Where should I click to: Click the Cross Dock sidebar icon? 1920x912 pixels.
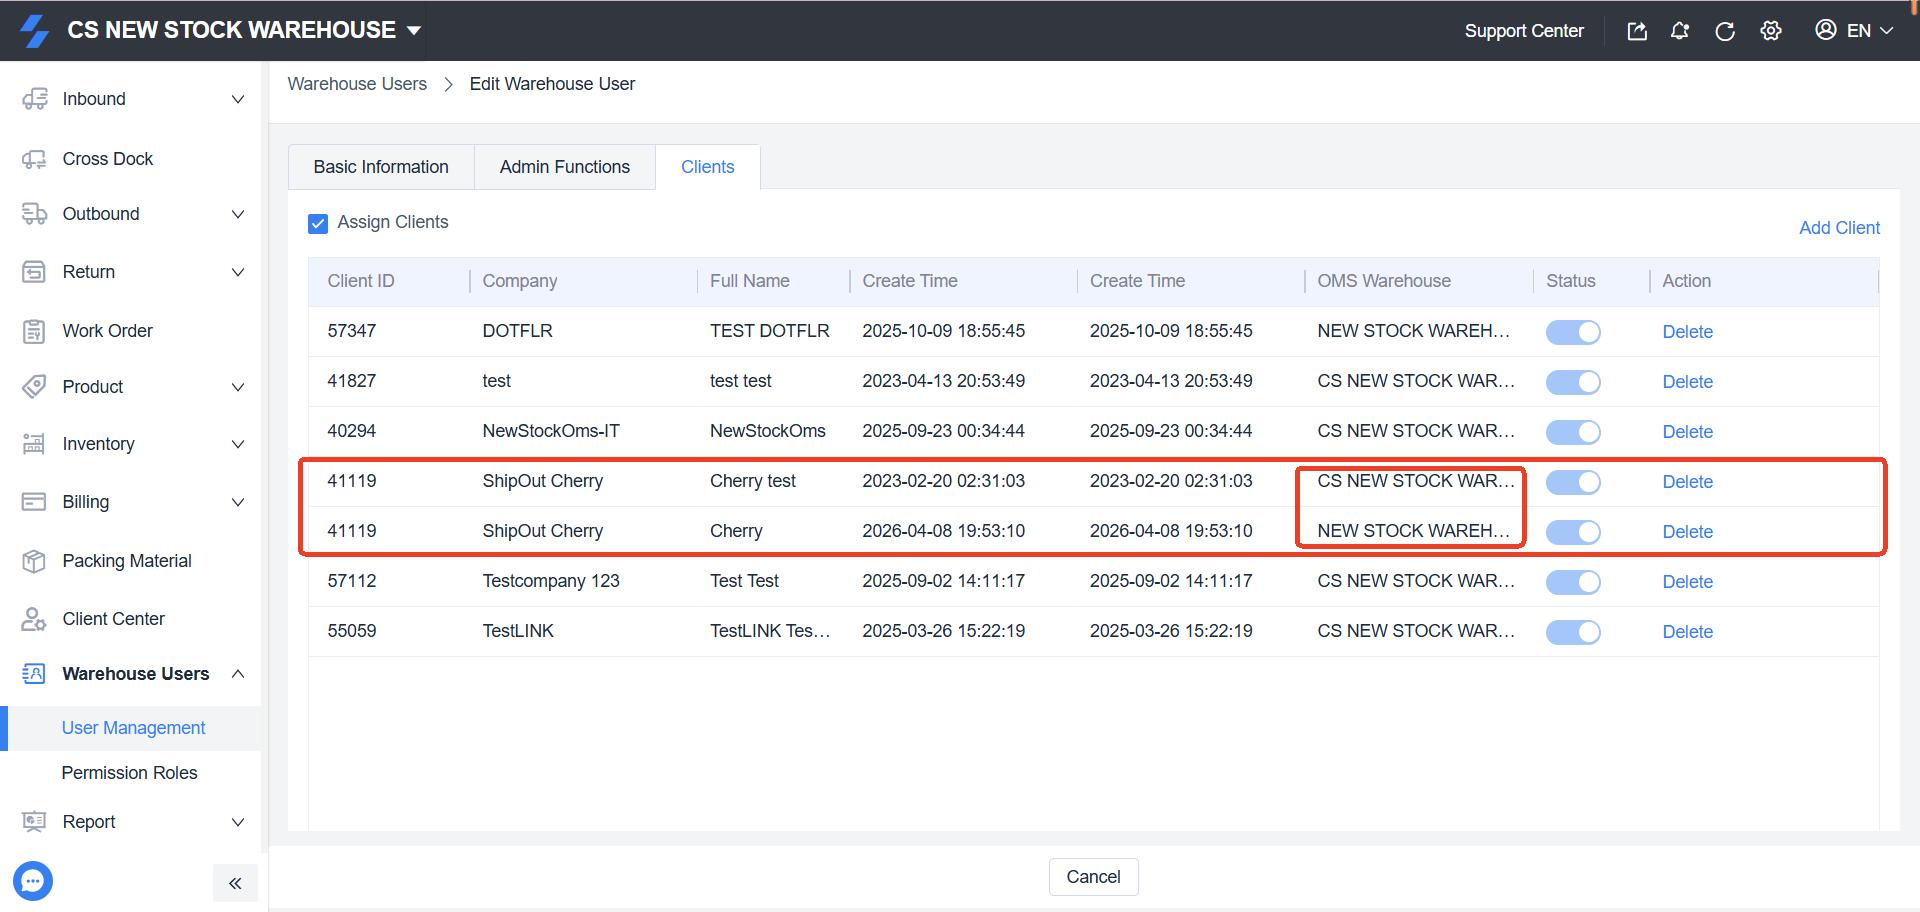34,159
